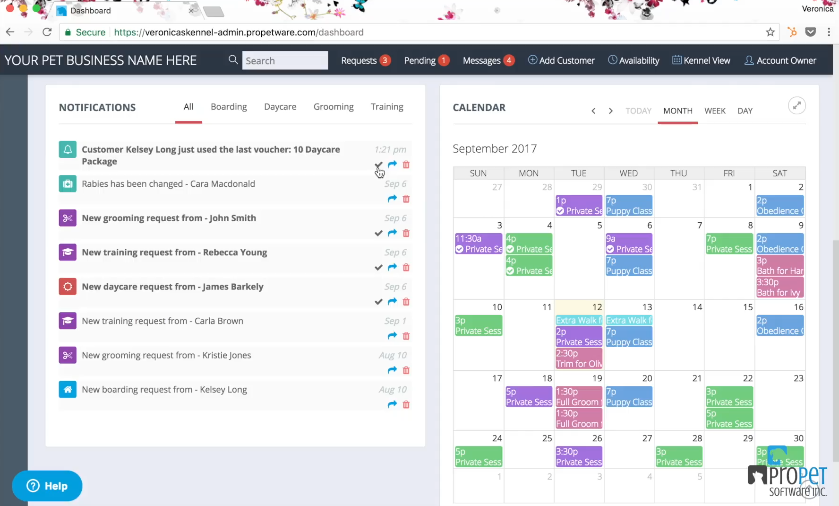Screen dimensions: 839x506
Task: Switch notifications to the Grooming tab
Action: [x=333, y=107]
